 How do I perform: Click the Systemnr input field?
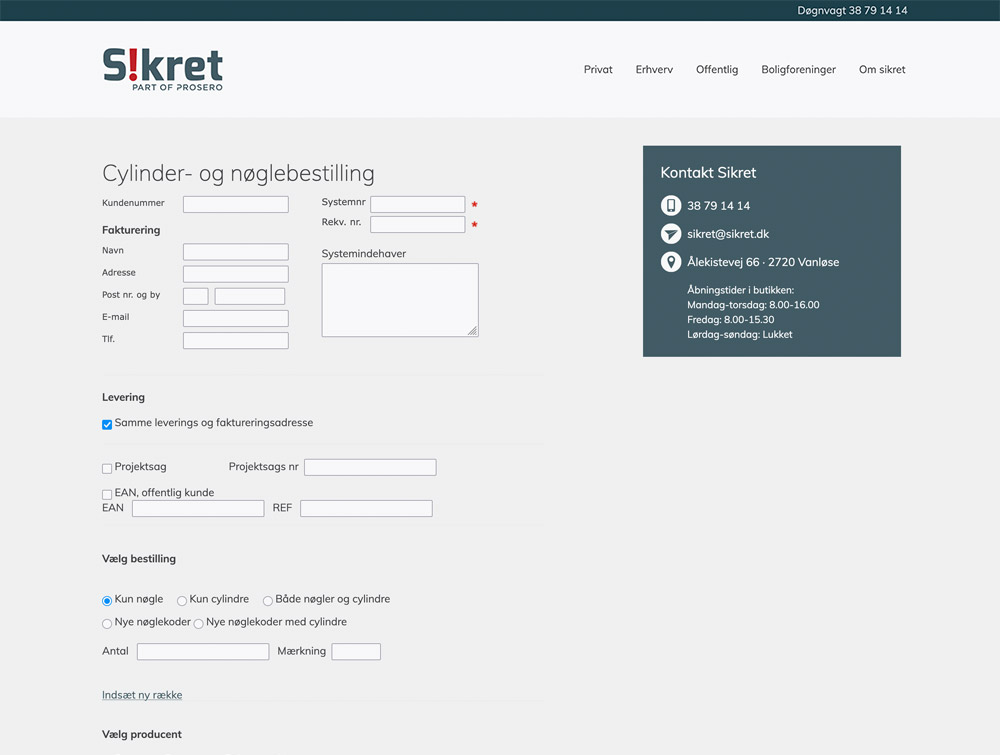[x=417, y=204]
